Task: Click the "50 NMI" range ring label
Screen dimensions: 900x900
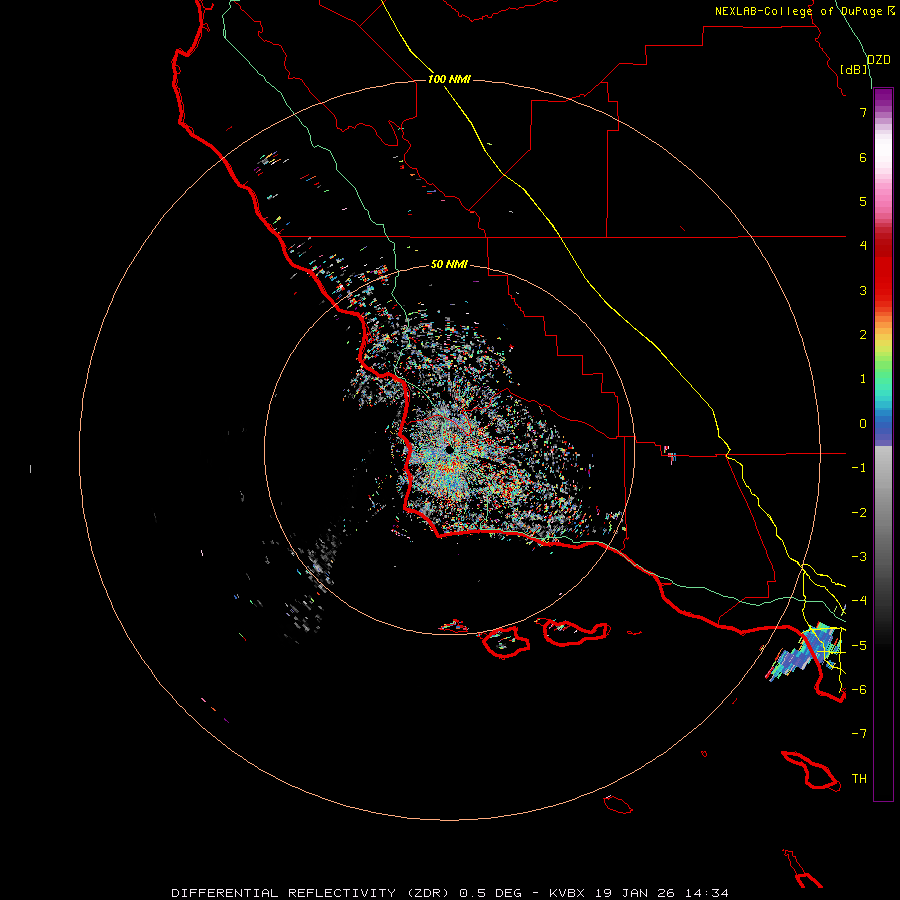Action: pyautogui.click(x=449, y=264)
